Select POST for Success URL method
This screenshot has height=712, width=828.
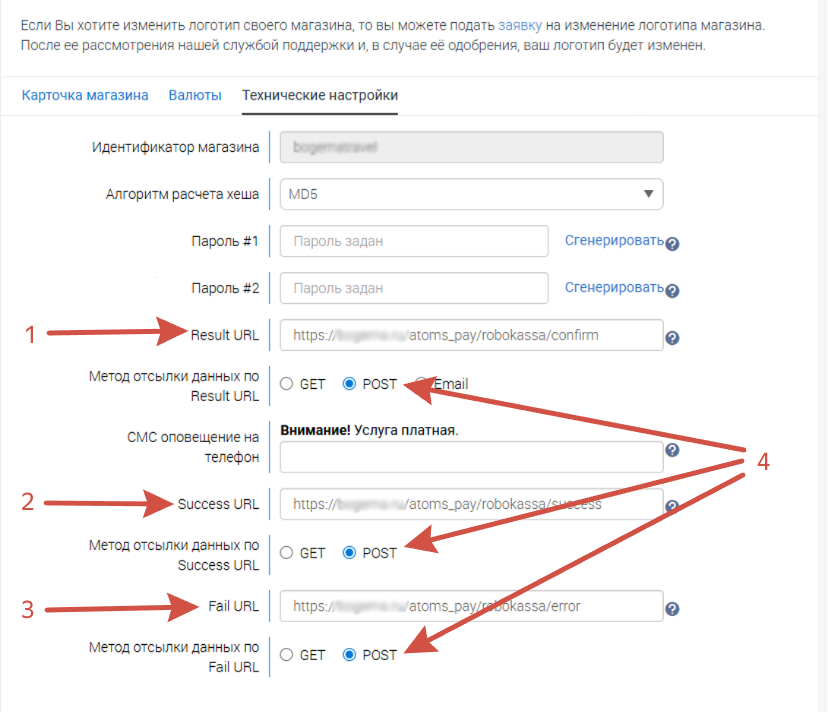[x=349, y=553]
